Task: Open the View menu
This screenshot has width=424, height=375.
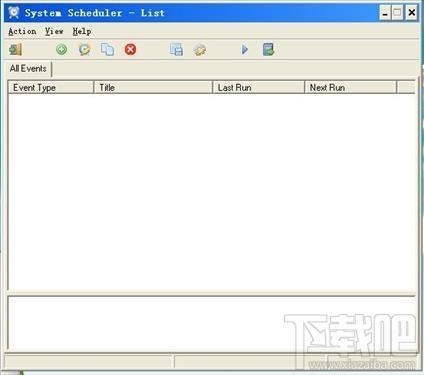Action: click(x=54, y=31)
